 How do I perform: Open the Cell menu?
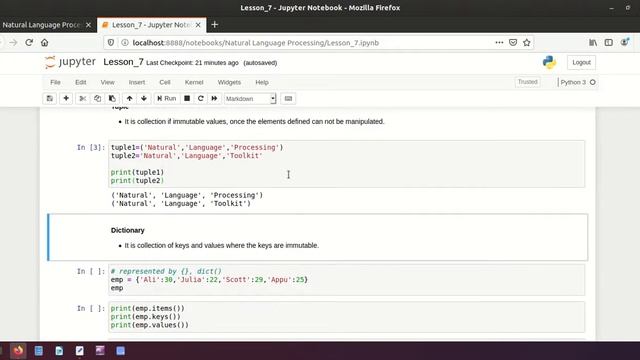coord(164,82)
